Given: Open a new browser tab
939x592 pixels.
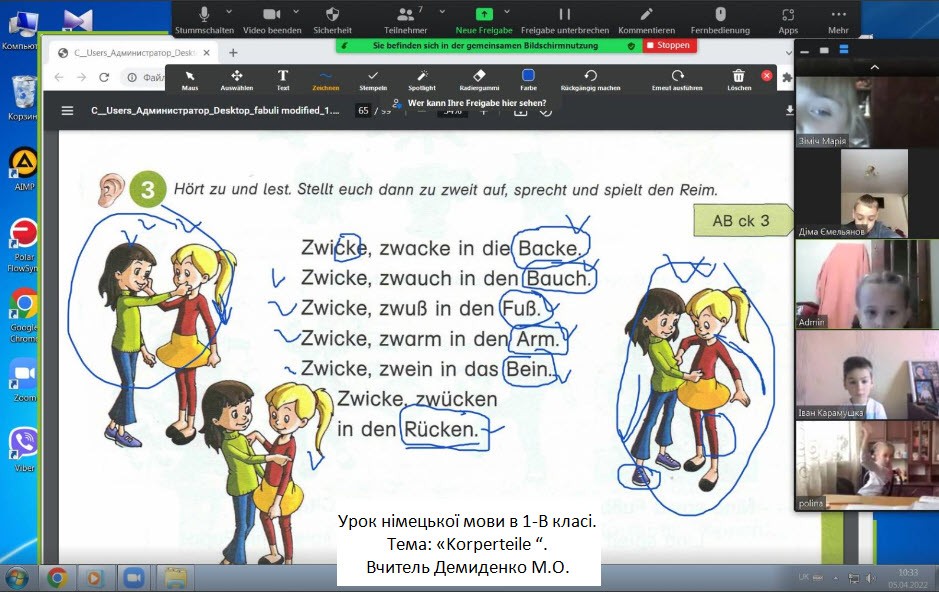Looking at the screenshot, I should (x=233, y=52).
